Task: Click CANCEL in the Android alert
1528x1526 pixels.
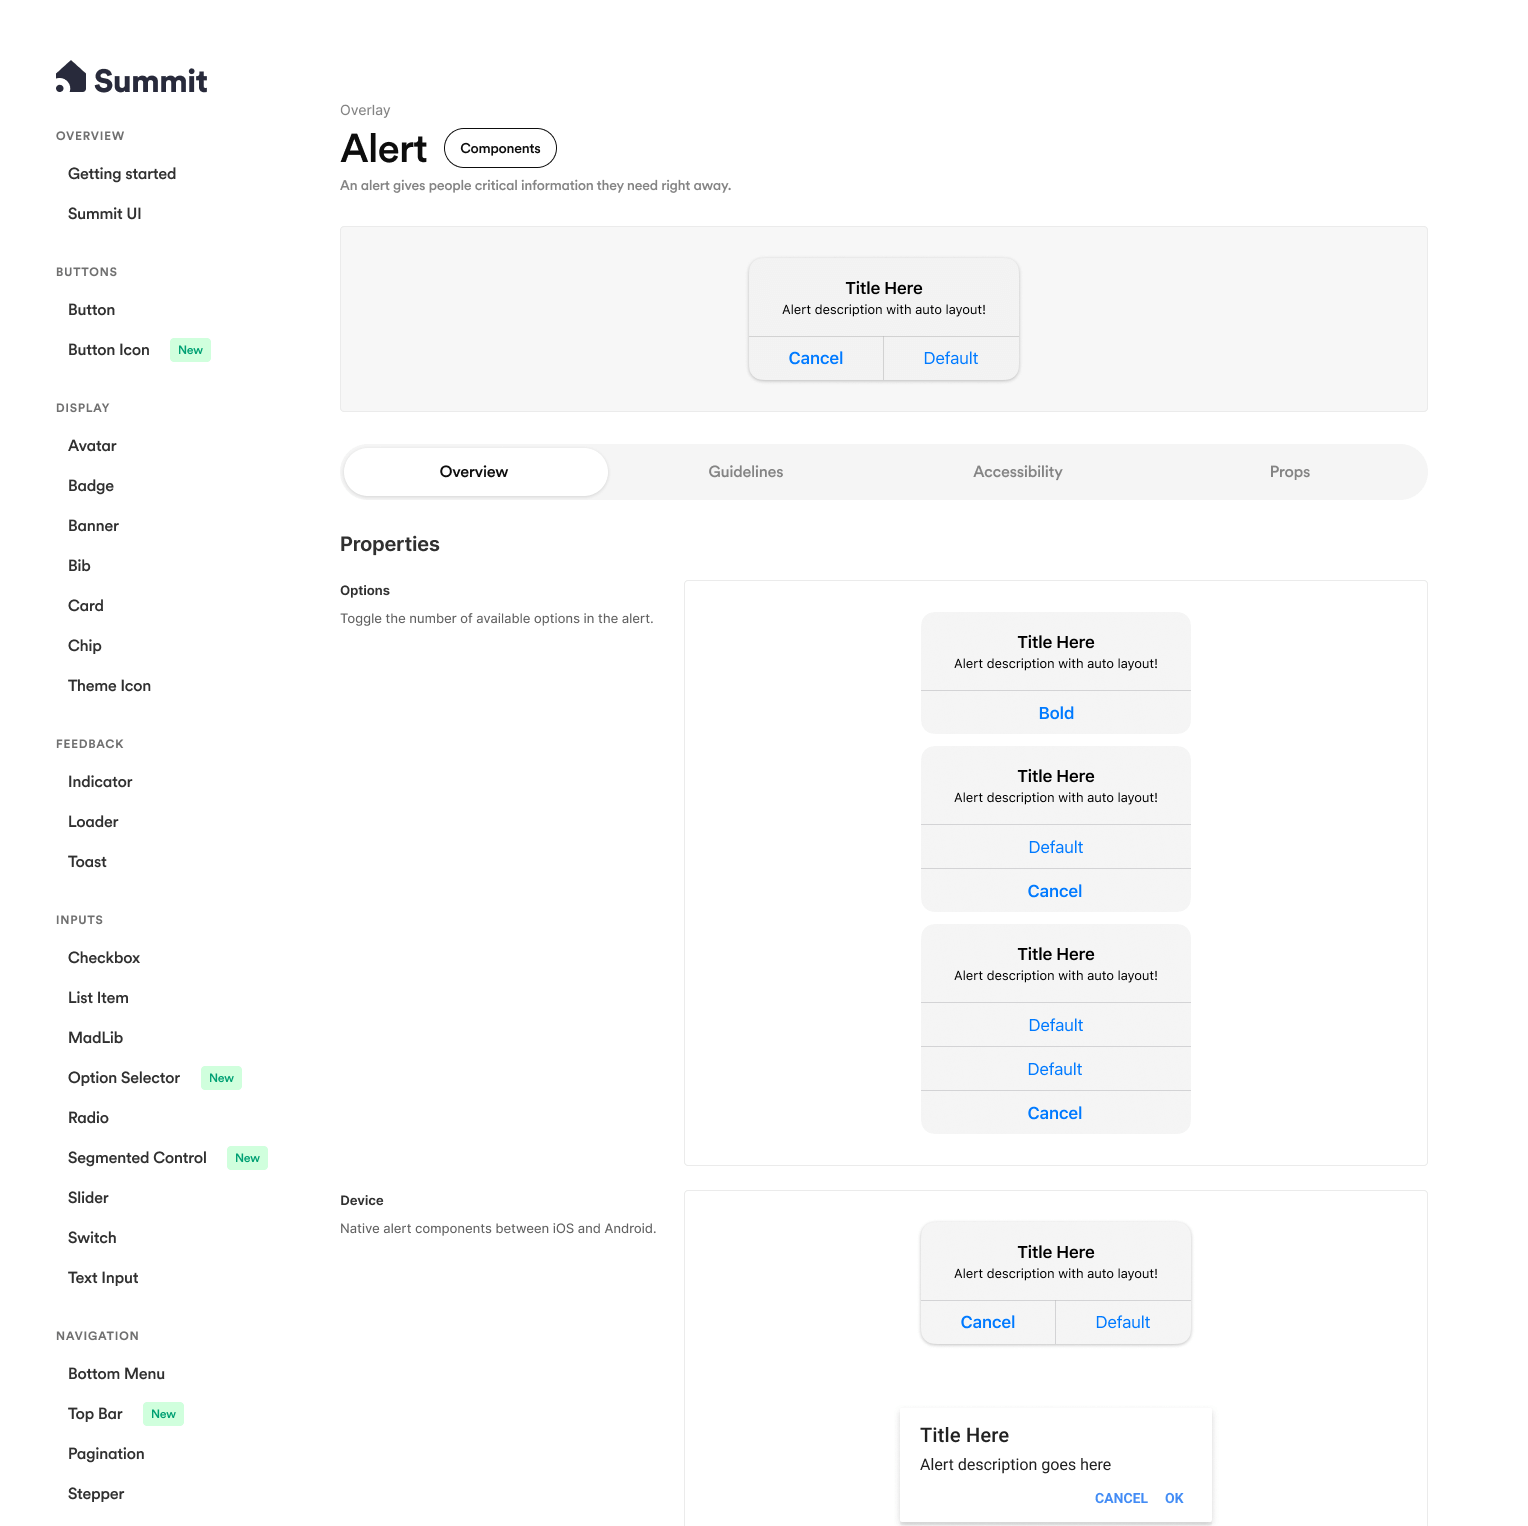Action: (x=1120, y=1498)
